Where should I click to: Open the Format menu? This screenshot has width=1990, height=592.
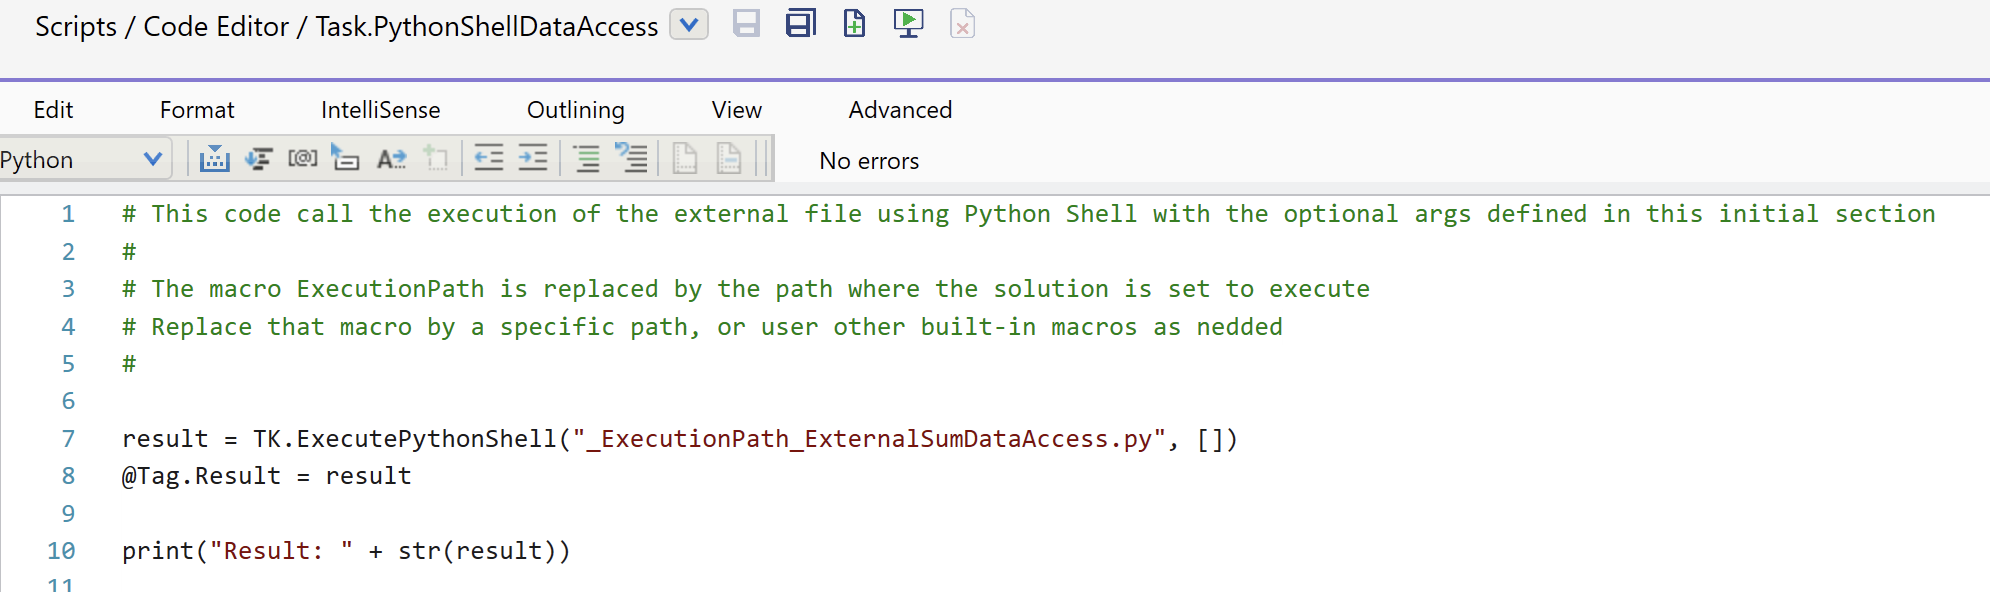[197, 110]
